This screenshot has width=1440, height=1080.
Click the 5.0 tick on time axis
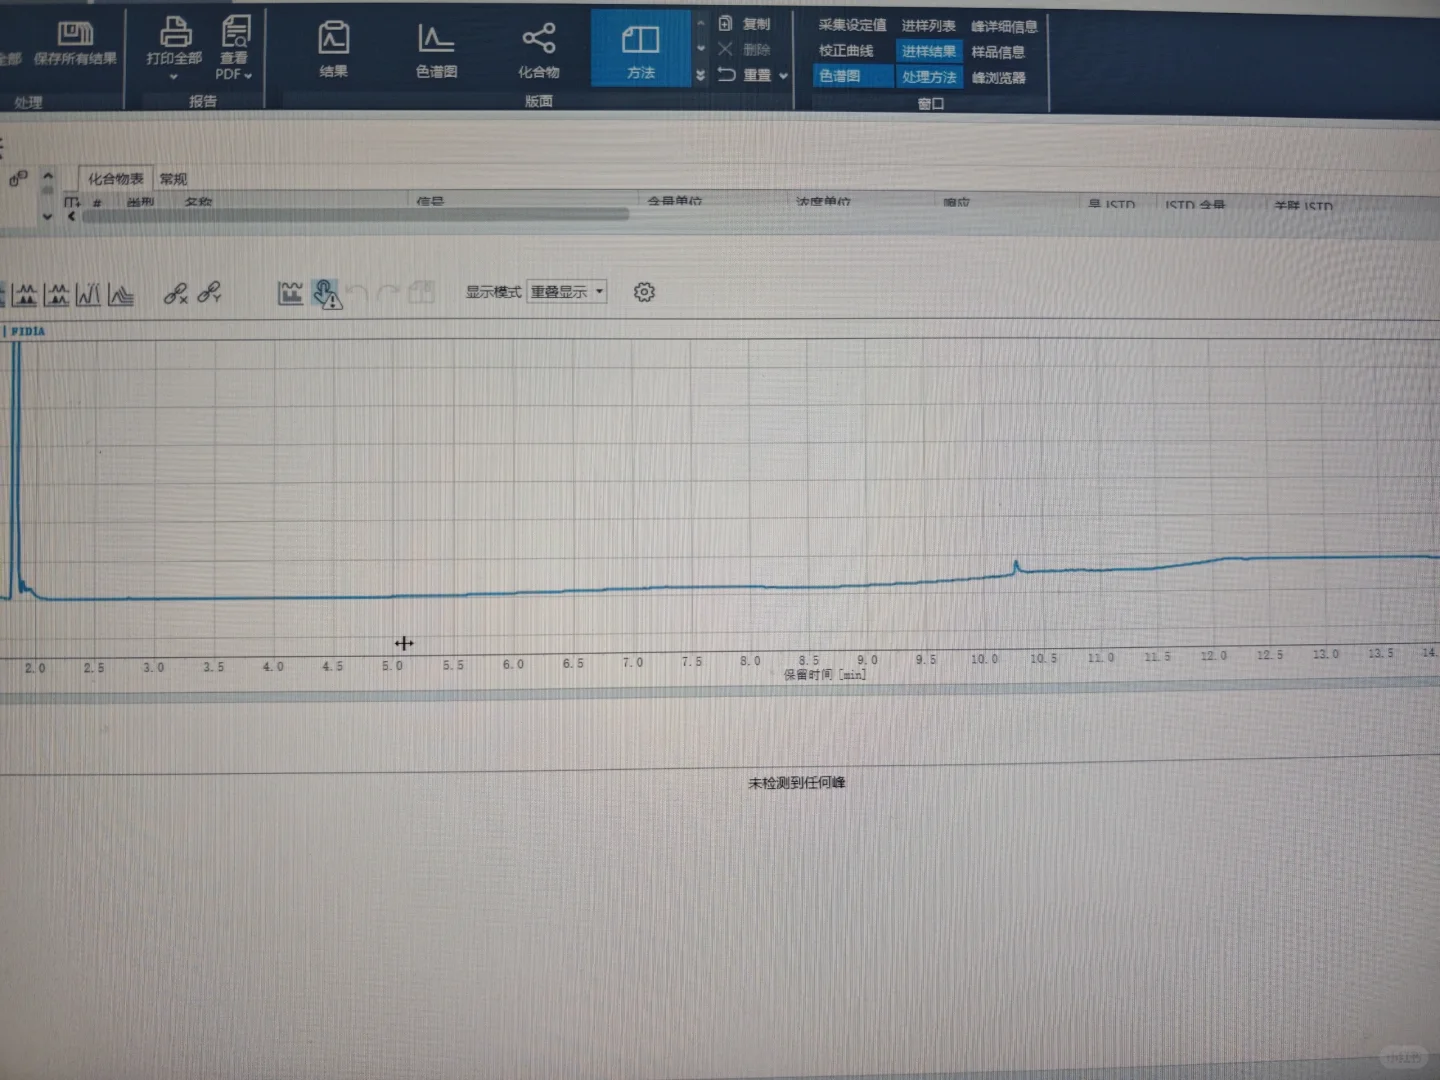(x=392, y=666)
